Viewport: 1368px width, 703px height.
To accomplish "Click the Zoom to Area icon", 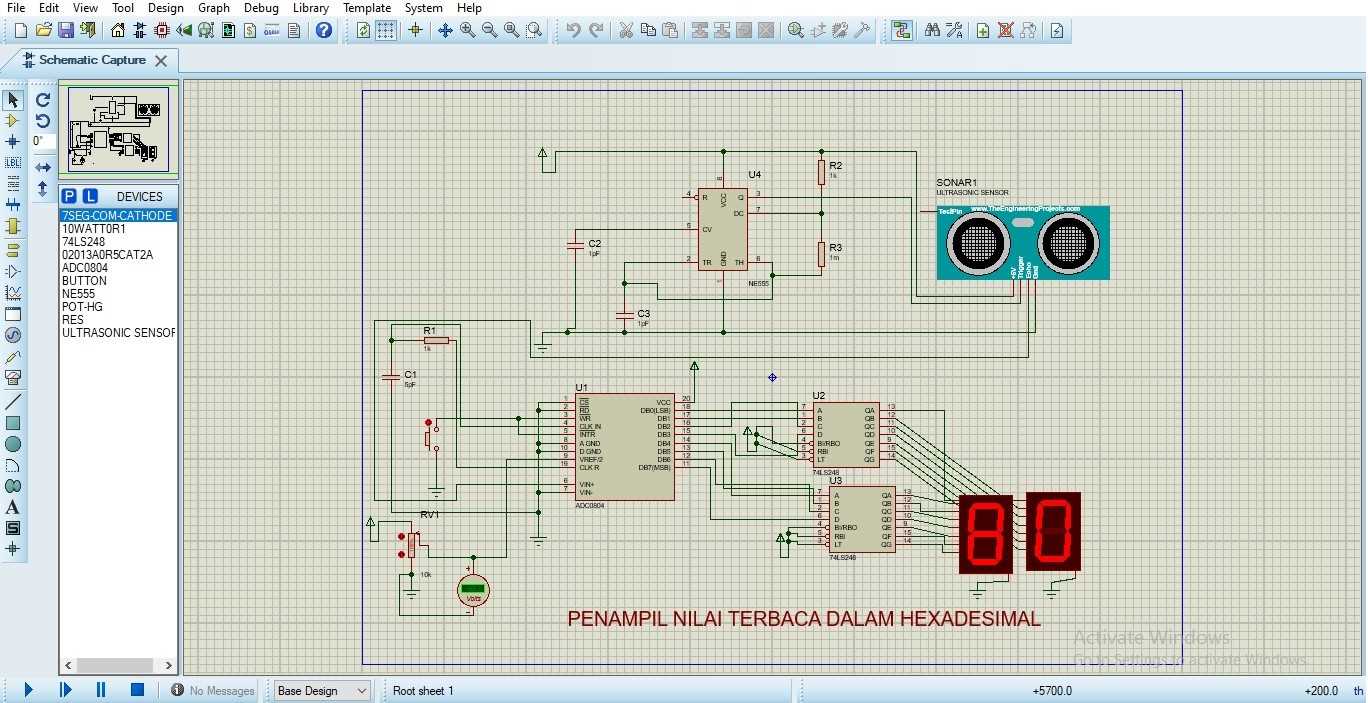I will pos(534,30).
